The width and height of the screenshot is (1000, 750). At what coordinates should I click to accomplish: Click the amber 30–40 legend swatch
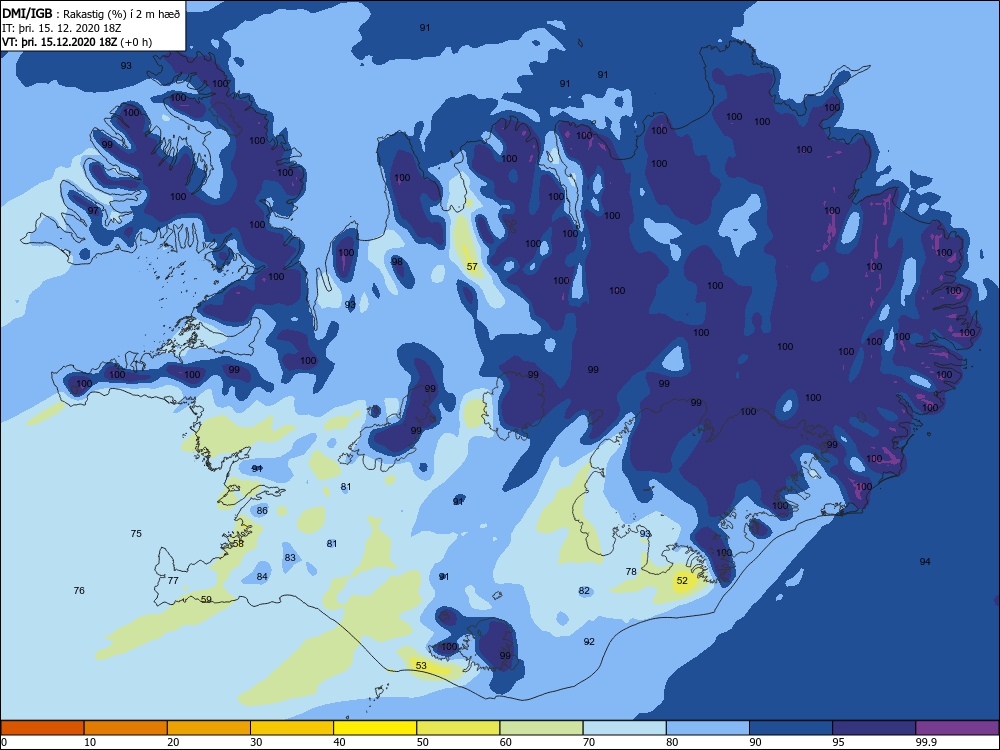[x=292, y=728]
